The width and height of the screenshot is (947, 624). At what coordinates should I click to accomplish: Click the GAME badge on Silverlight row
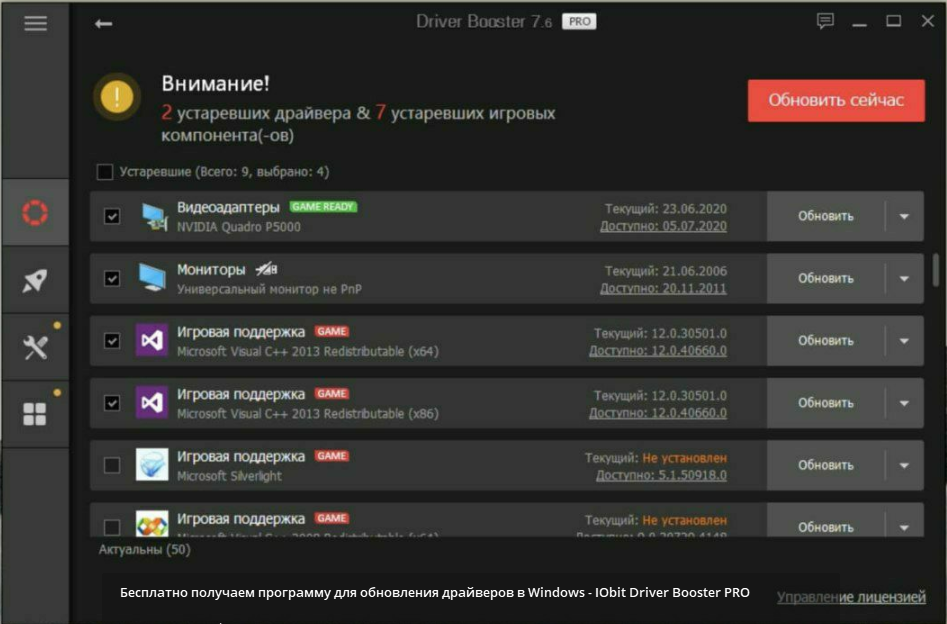coord(332,456)
